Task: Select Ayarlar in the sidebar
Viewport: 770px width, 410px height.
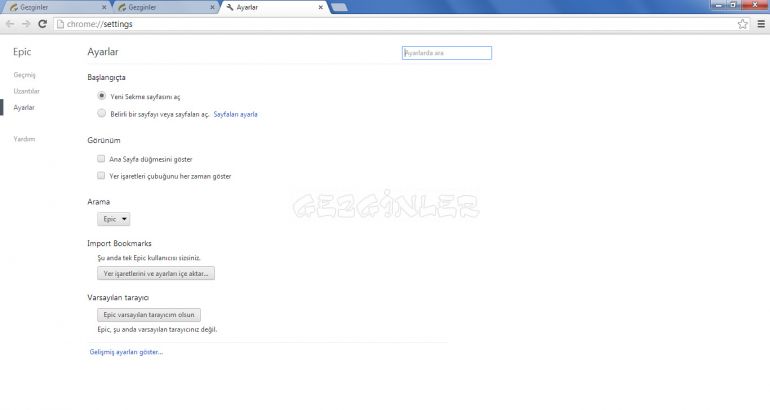Action: click(x=24, y=108)
